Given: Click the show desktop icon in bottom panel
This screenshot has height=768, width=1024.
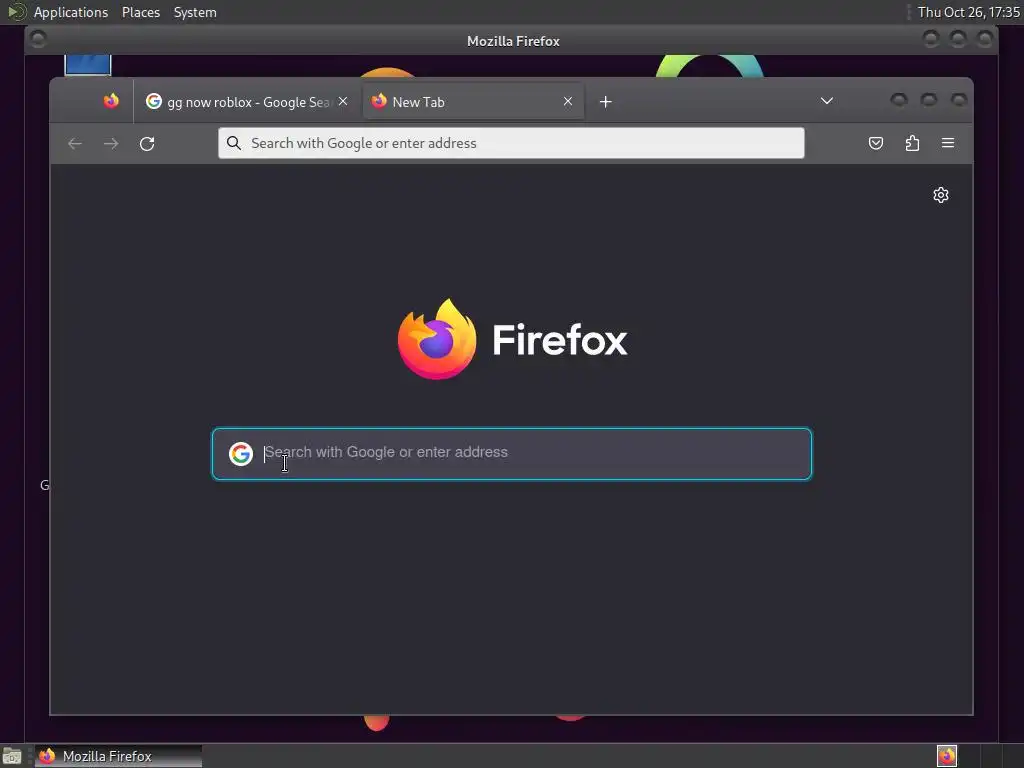Looking at the screenshot, I should (12, 756).
